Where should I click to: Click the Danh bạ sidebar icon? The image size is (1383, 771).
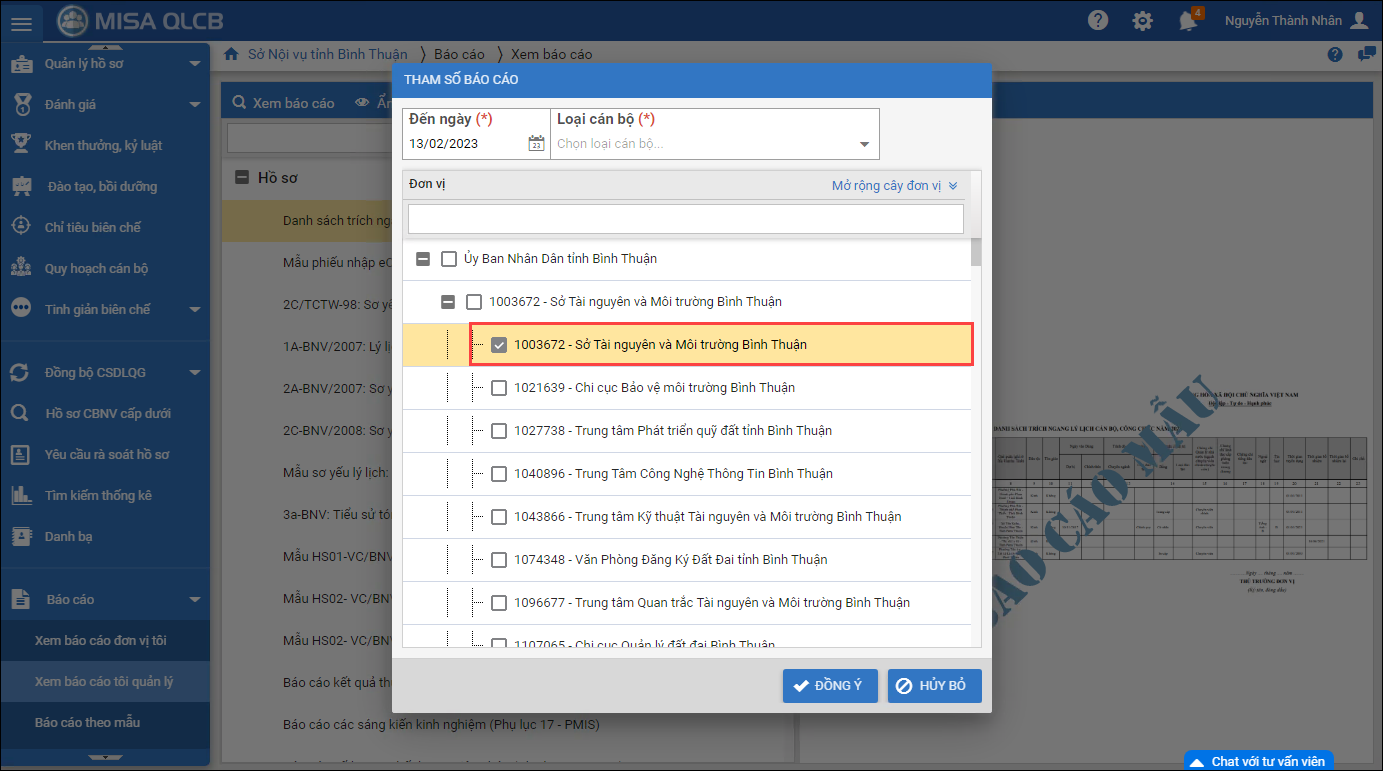[x=21, y=537]
